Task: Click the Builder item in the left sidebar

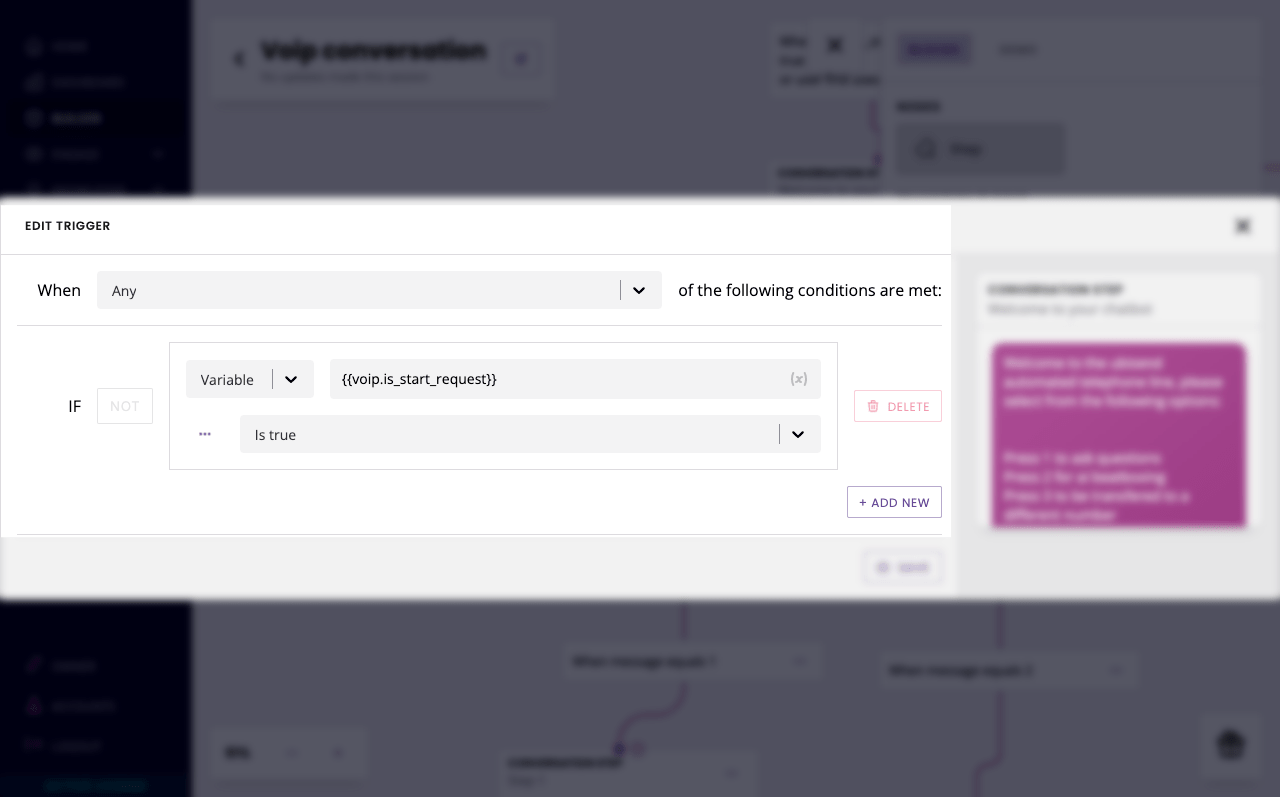Action: coord(76,118)
